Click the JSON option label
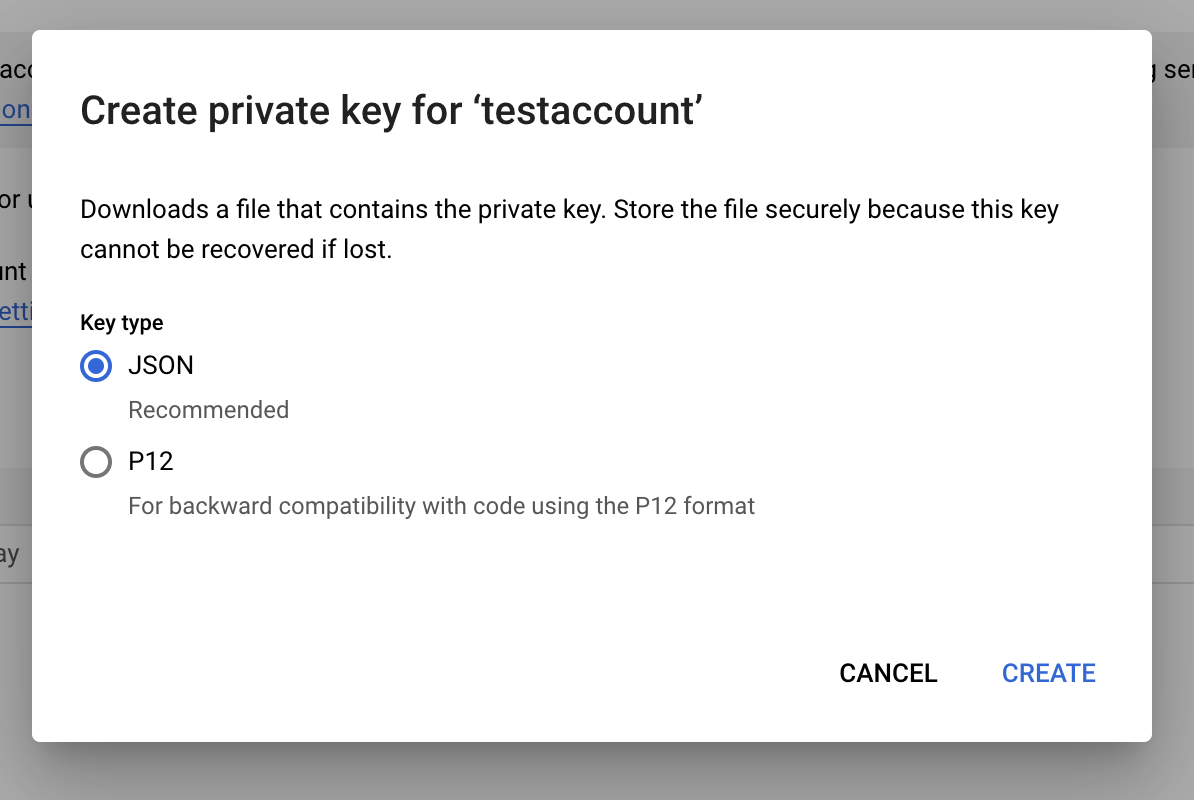The image size is (1194, 800). pos(161,366)
